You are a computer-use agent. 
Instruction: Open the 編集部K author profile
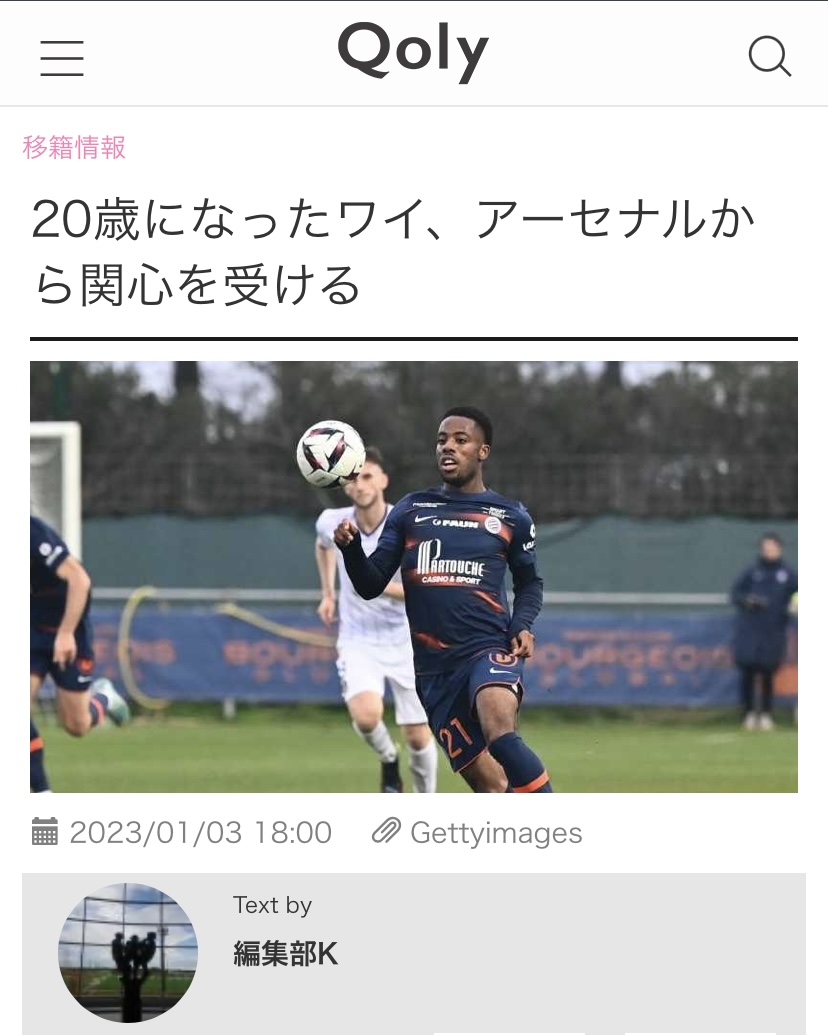285,954
